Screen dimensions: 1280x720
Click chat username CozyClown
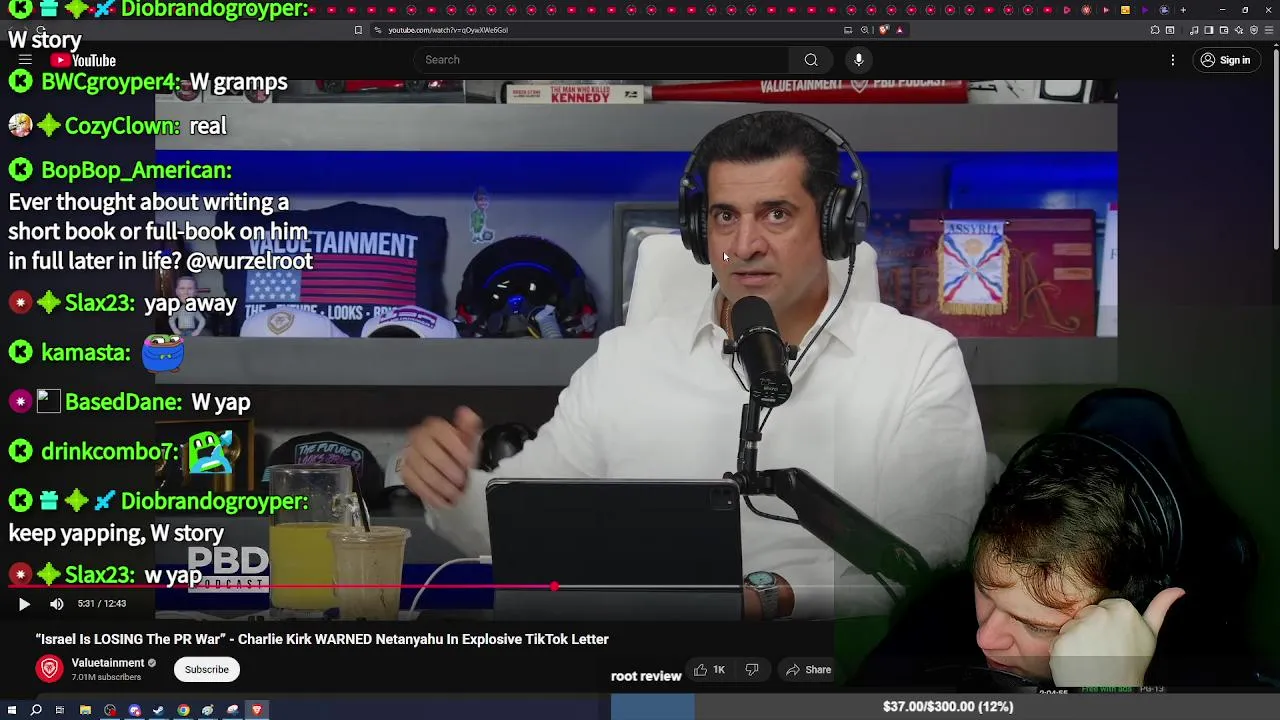[x=122, y=126]
